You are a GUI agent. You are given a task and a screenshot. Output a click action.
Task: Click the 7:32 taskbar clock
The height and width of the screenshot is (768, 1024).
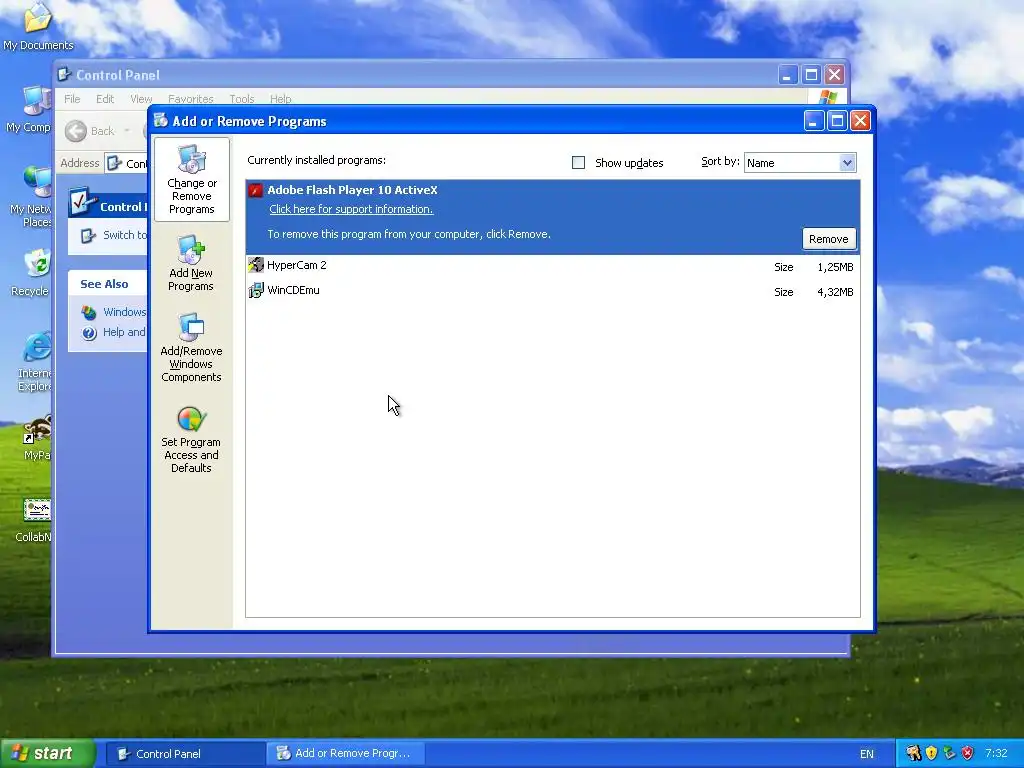996,754
